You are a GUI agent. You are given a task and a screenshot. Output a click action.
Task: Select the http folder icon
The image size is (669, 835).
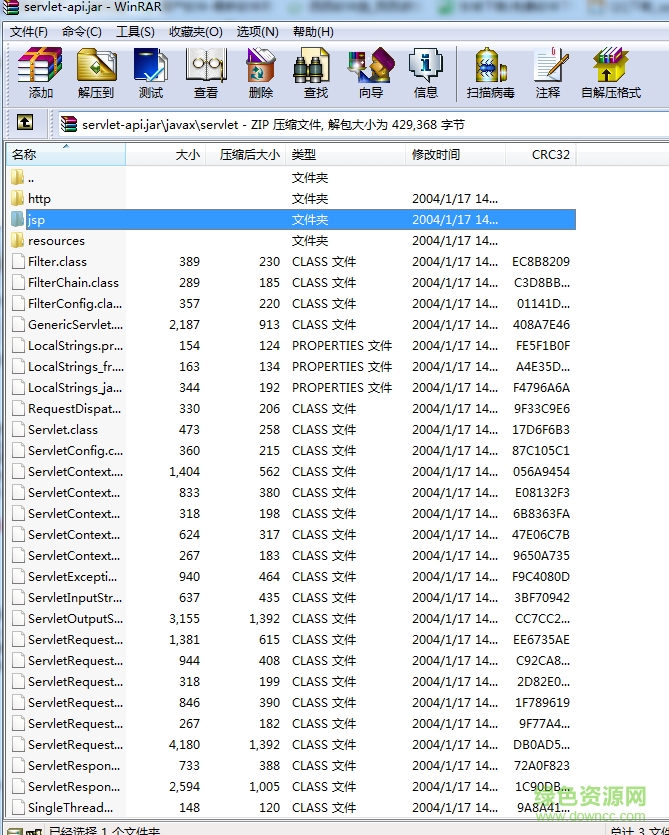click(18, 199)
